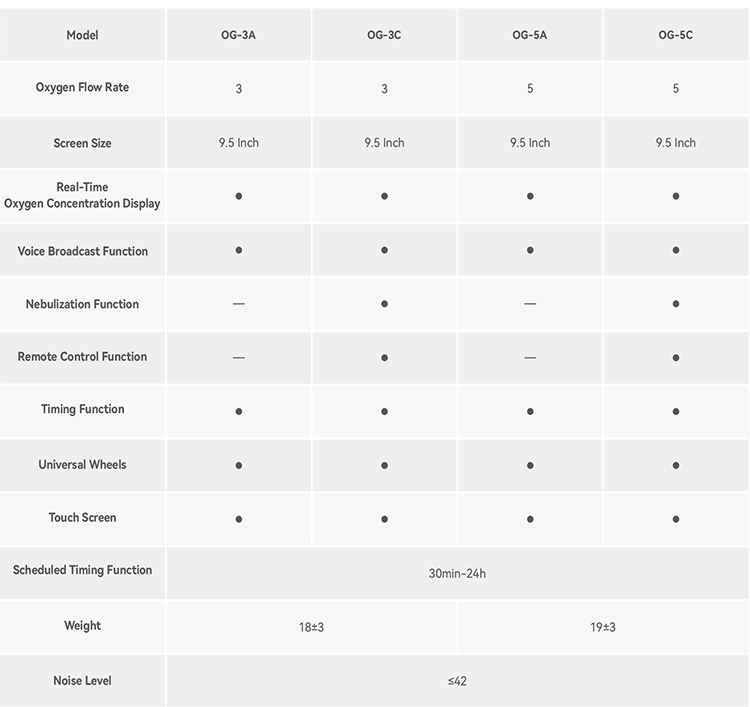Click the 30min-24h value cell

click(x=457, y=573)
